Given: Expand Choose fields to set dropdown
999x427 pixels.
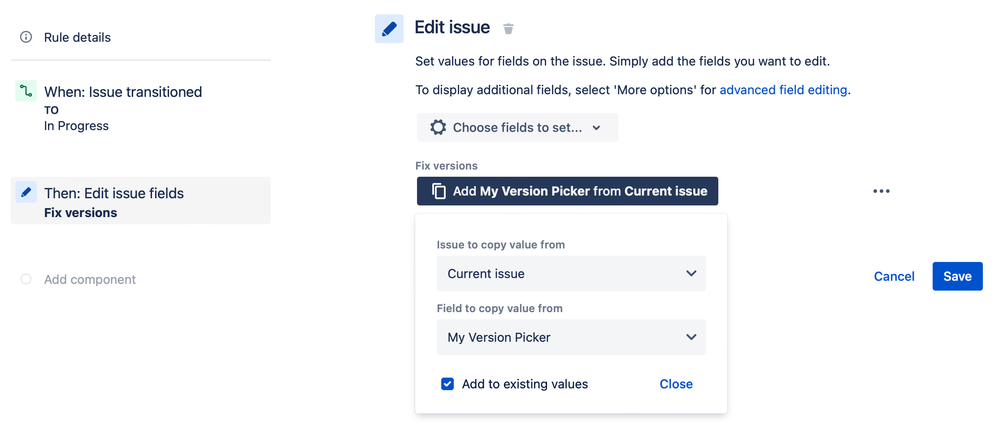Looking at the screenshot, I should [517, 128].
